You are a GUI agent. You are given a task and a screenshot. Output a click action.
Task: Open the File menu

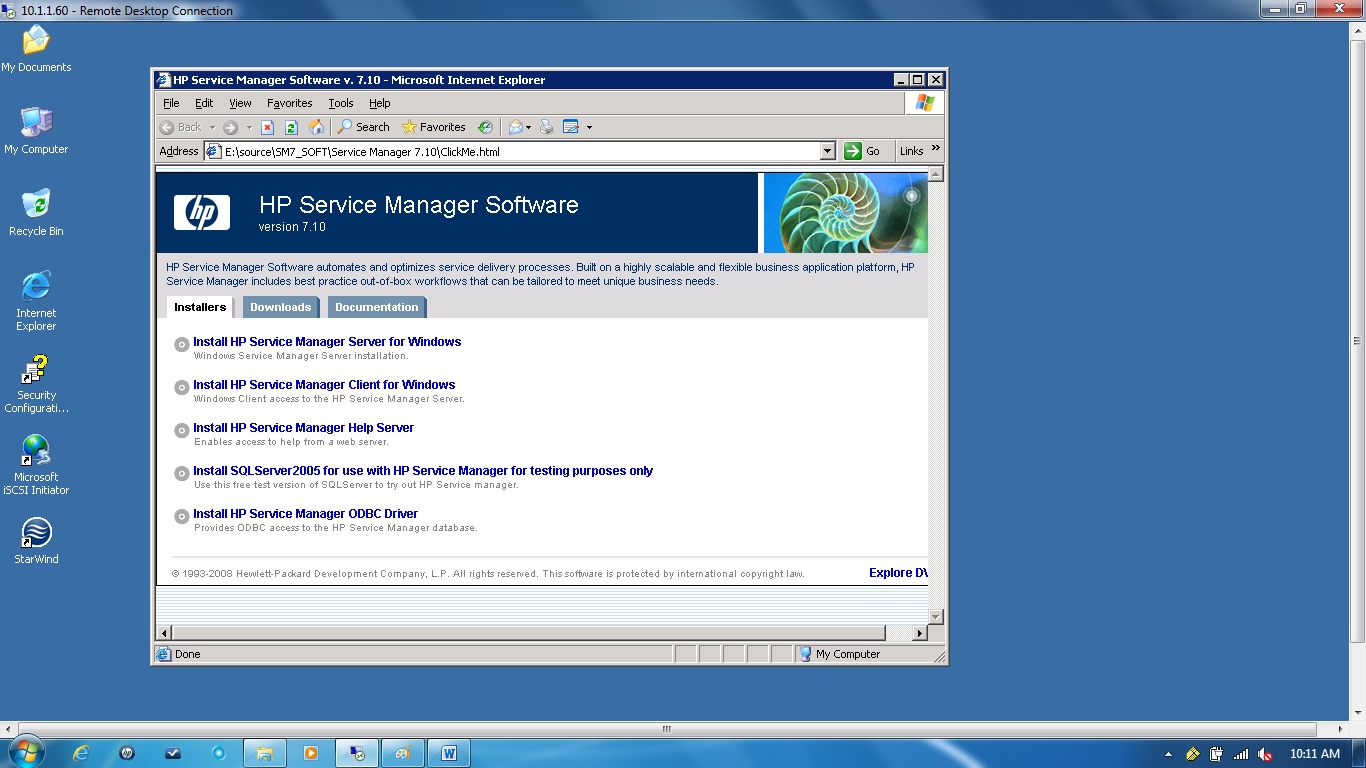point(171,103)
